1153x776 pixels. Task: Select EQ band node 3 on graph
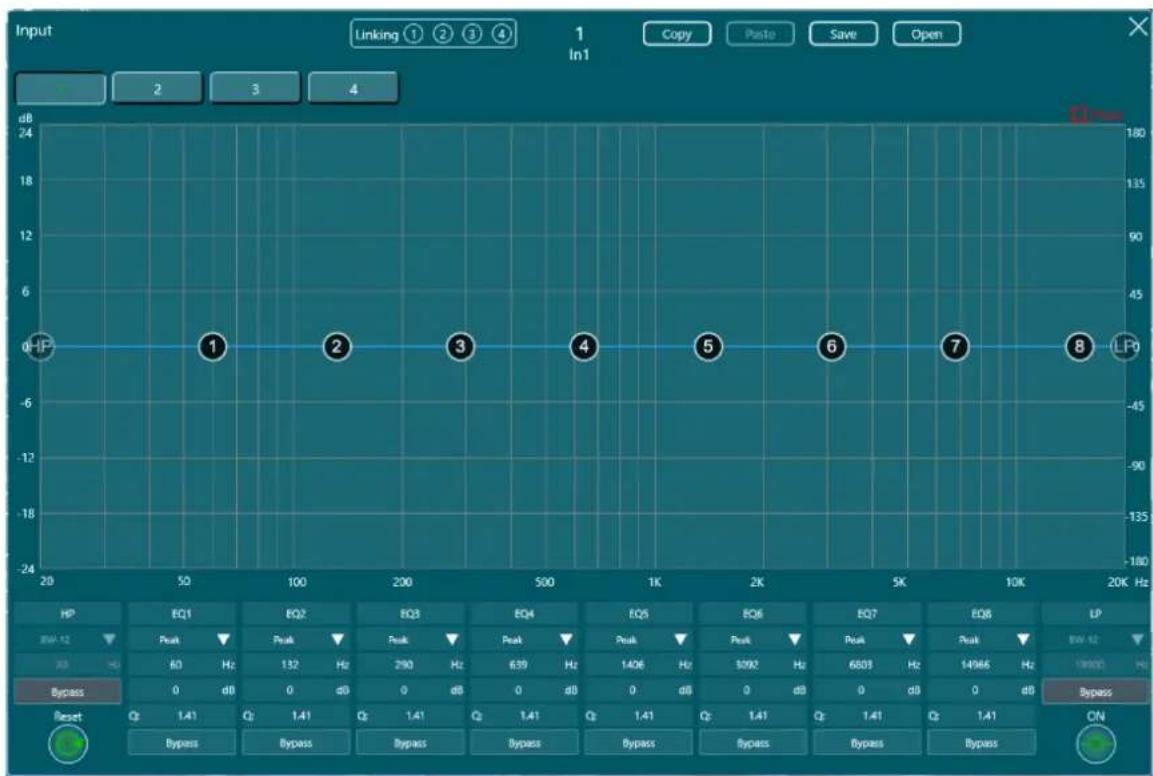460,346
